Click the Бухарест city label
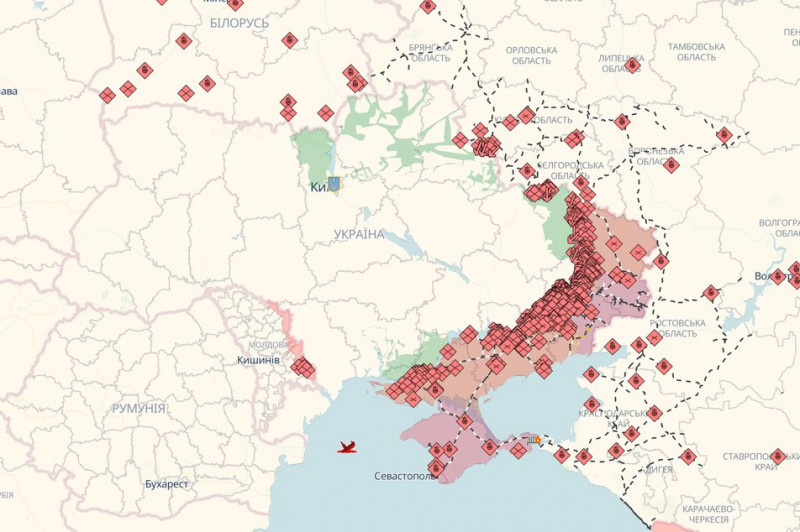 (x=166, y=484)
